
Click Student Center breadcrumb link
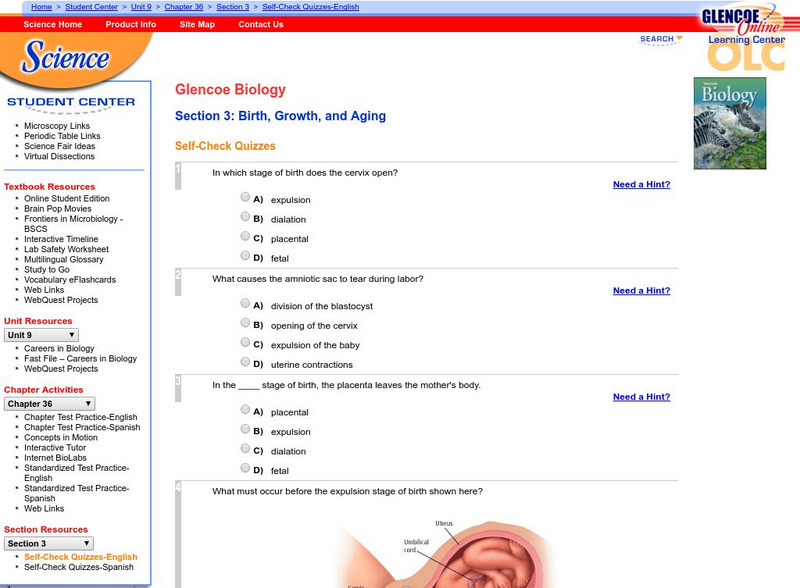coord(91,7)
